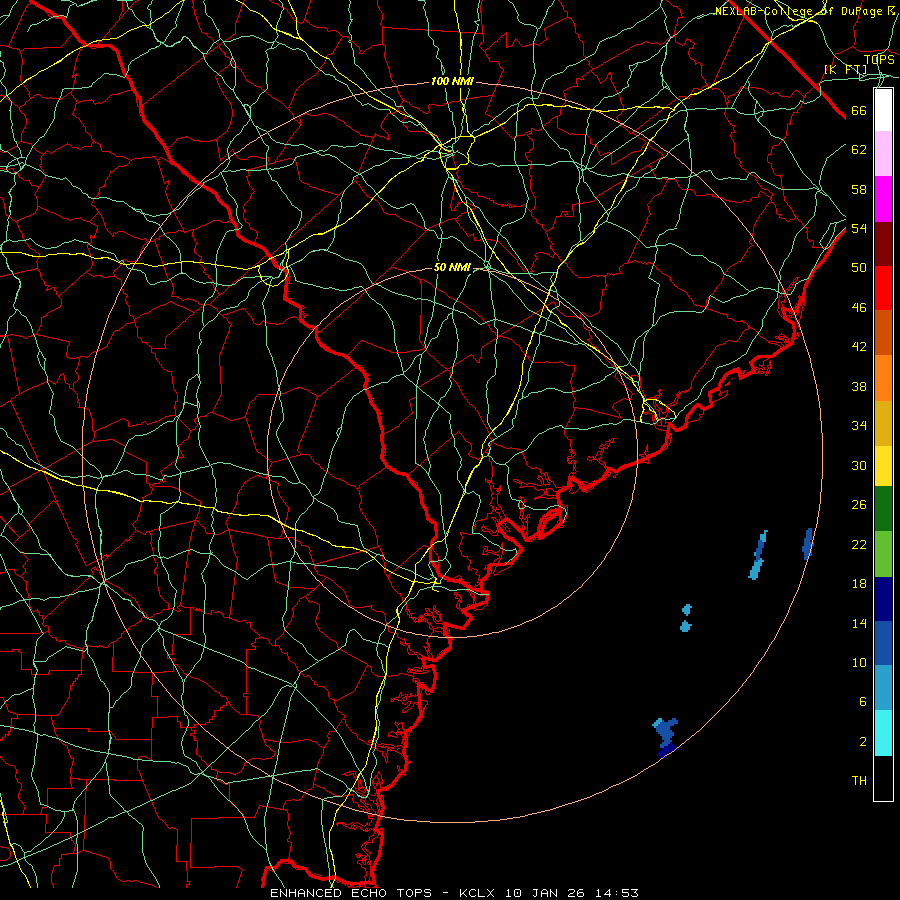Click the blue echo on the 100 NMI ring's southeast arc
900x900 pixels.
click(x=666, y=736)
